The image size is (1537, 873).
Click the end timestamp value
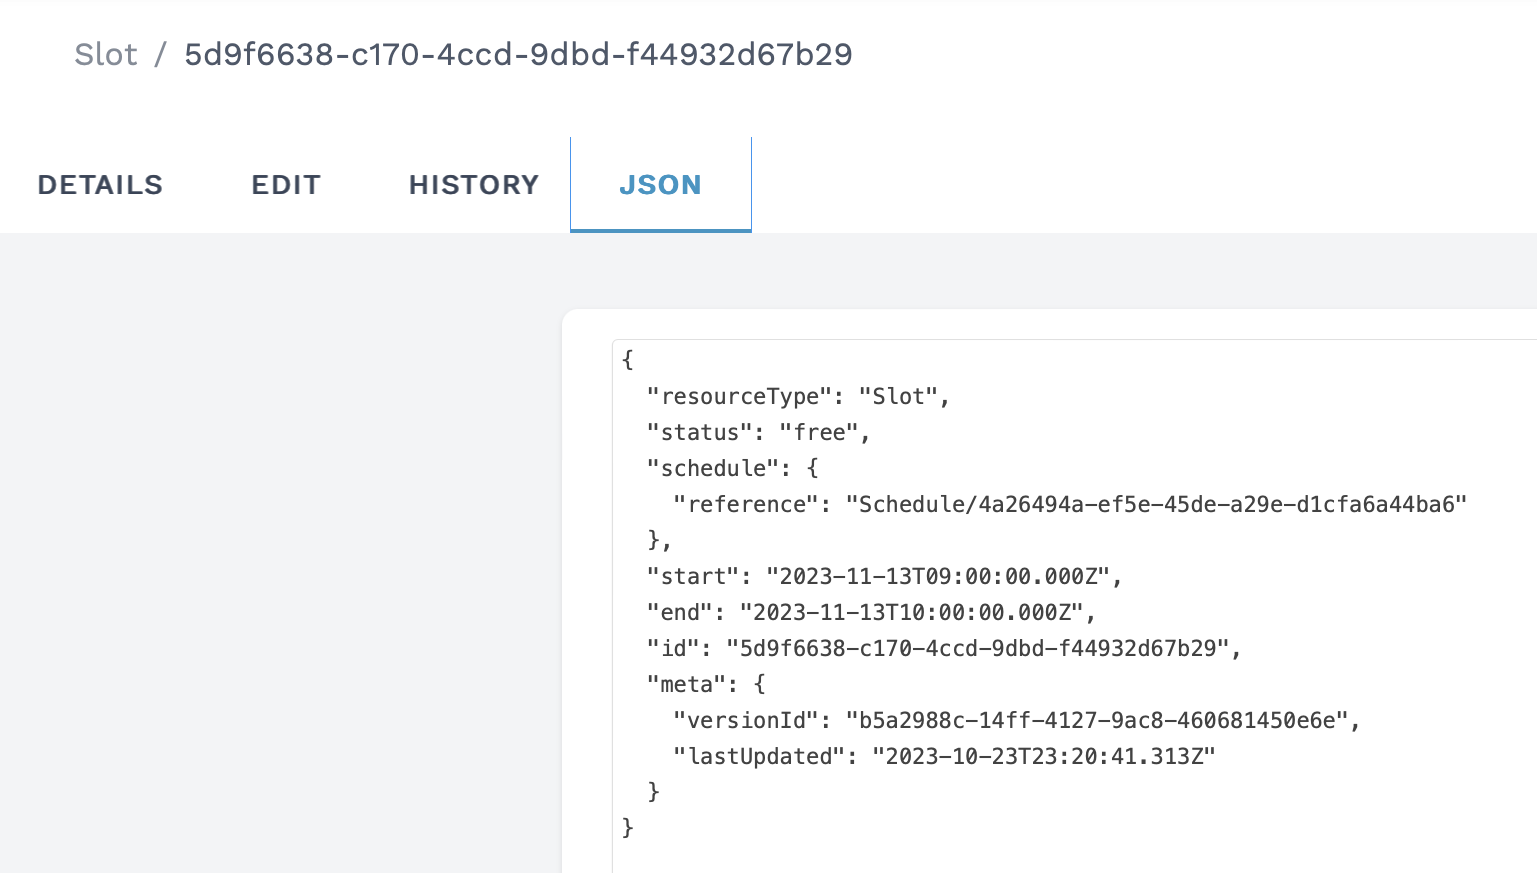[911, 613]
